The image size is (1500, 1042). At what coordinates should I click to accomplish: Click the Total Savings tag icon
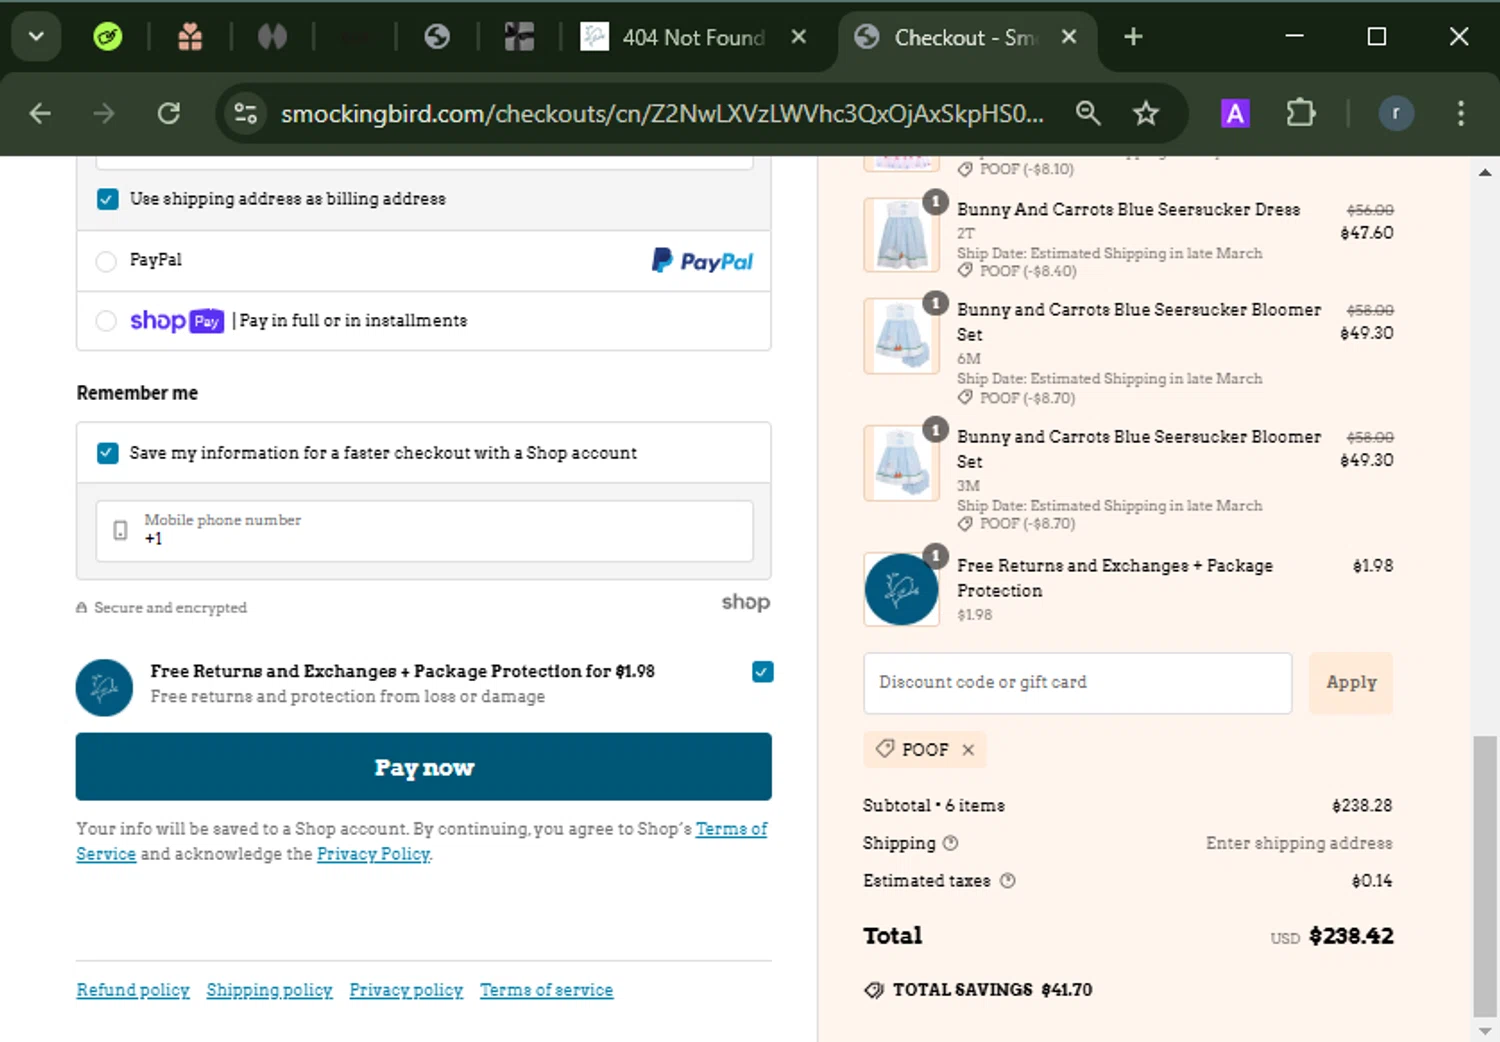coord(874,990)
